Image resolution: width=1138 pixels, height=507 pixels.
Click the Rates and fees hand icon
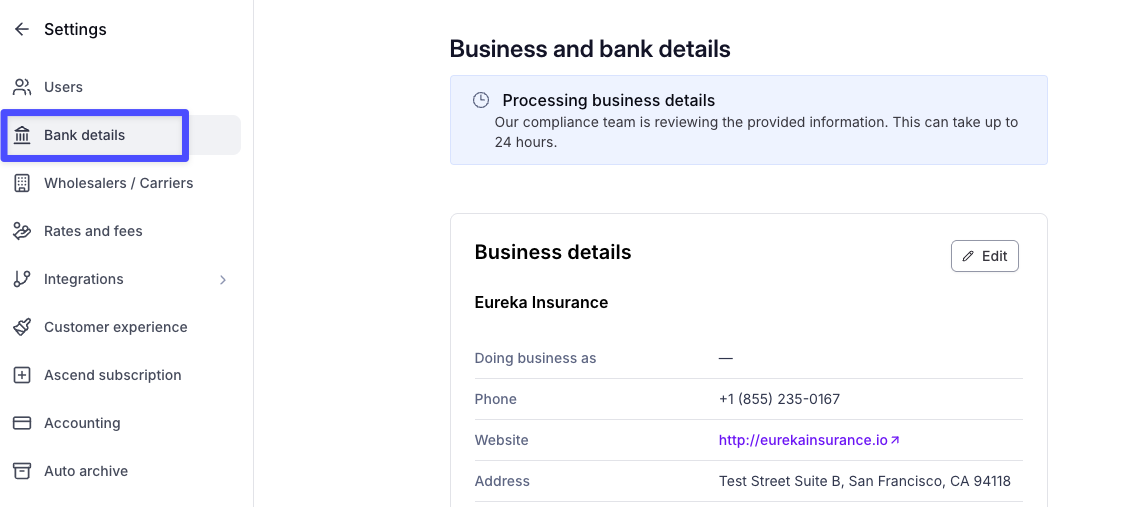(22, 231)
